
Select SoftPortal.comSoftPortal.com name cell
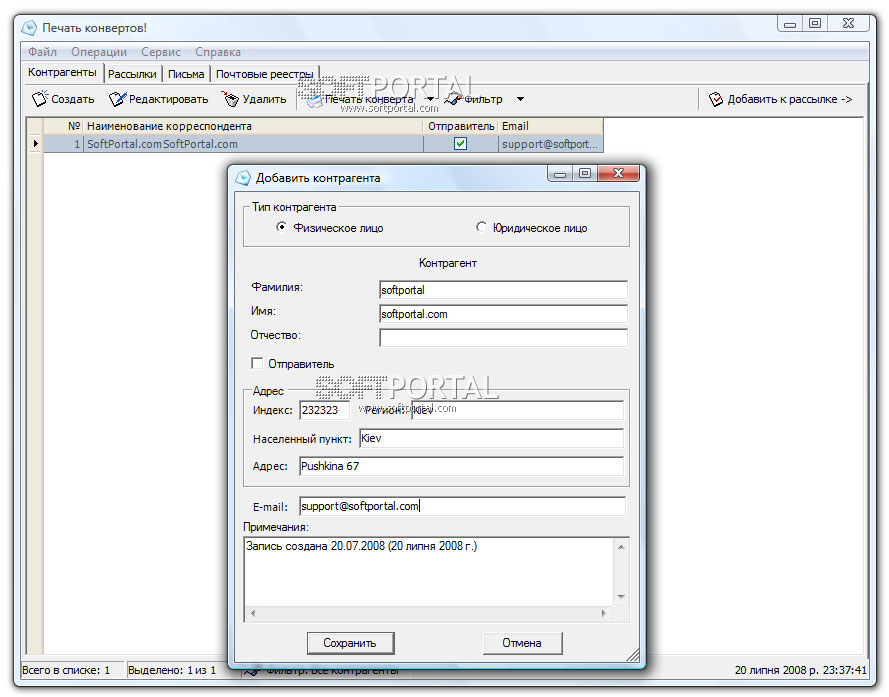pos(253,143)
